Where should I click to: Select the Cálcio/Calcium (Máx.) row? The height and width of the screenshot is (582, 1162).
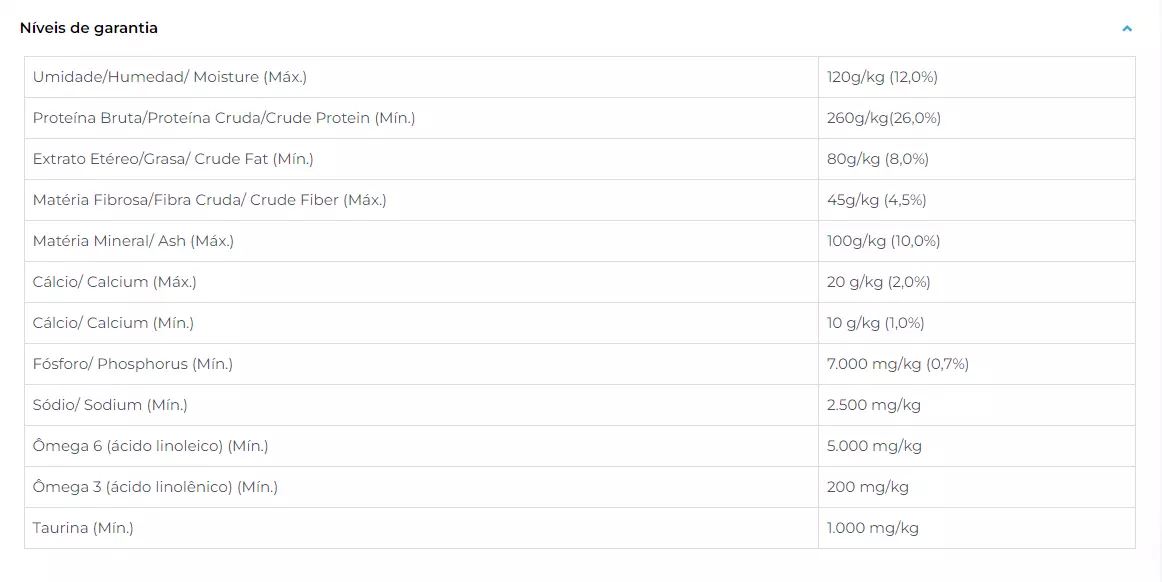(x=580, y=282)
